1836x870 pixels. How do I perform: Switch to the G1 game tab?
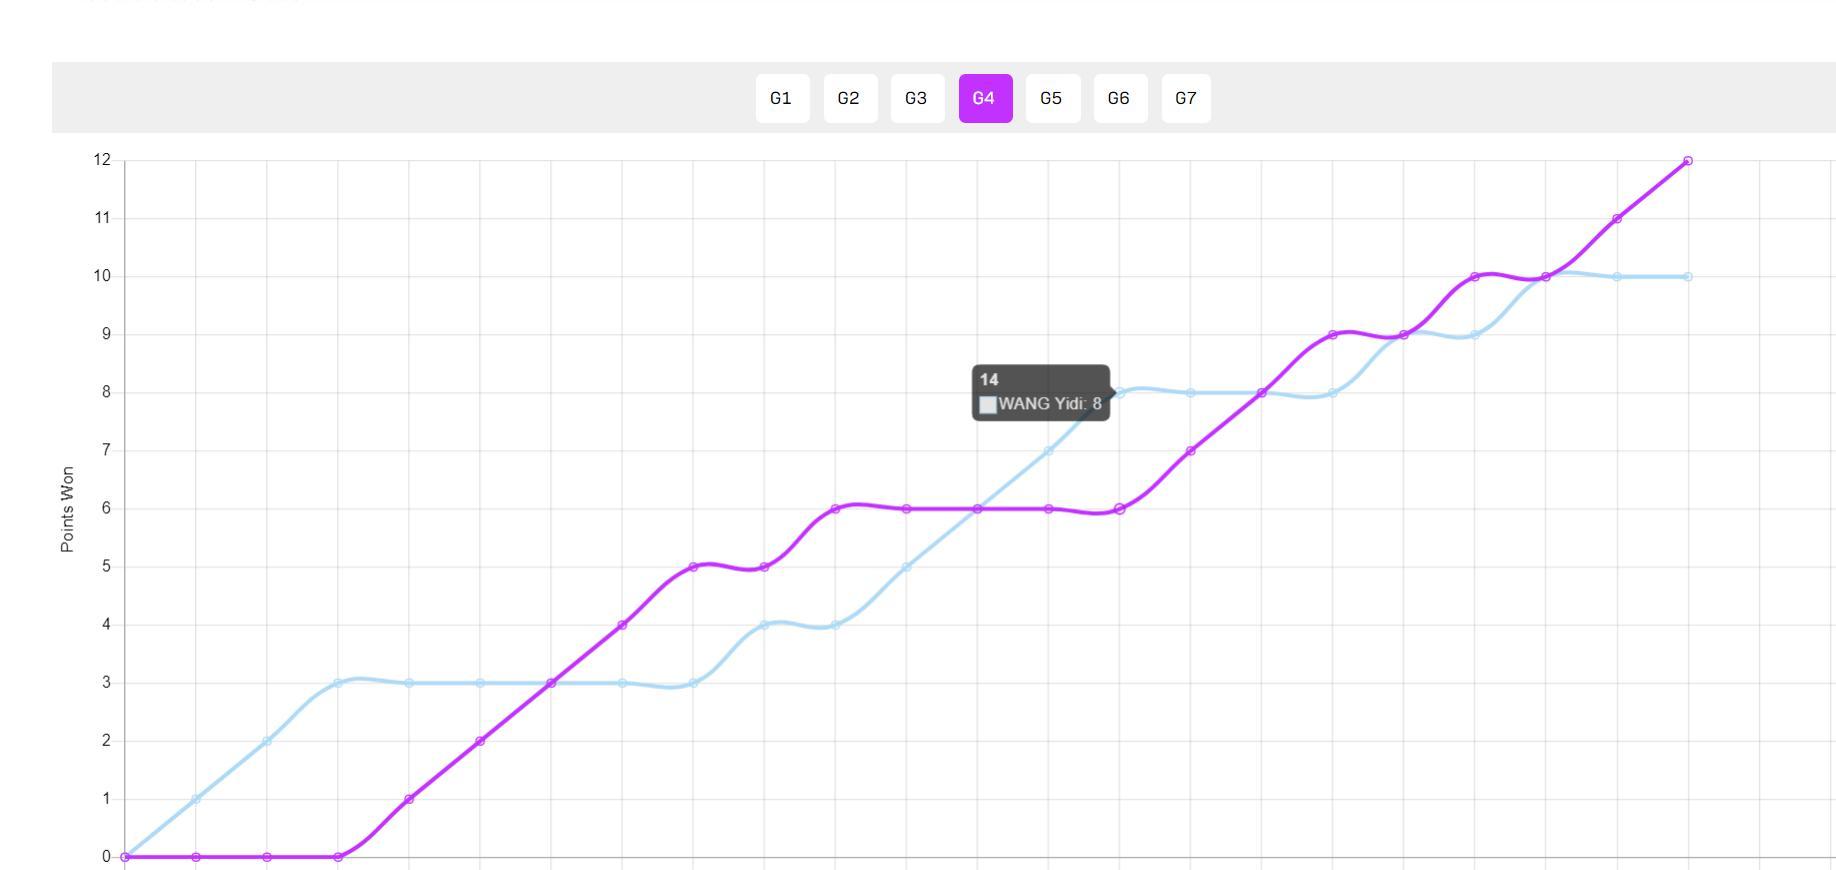click(782, 98)
